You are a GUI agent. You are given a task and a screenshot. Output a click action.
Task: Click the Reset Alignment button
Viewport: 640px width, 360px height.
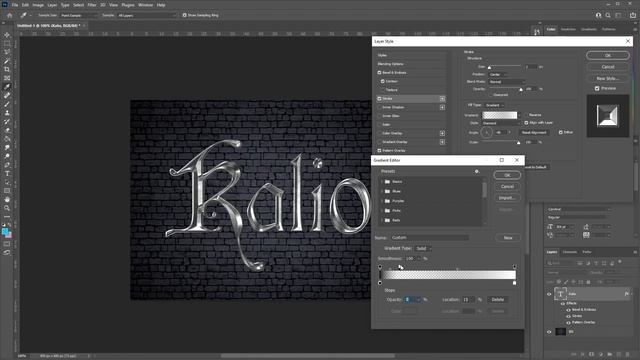534,132
